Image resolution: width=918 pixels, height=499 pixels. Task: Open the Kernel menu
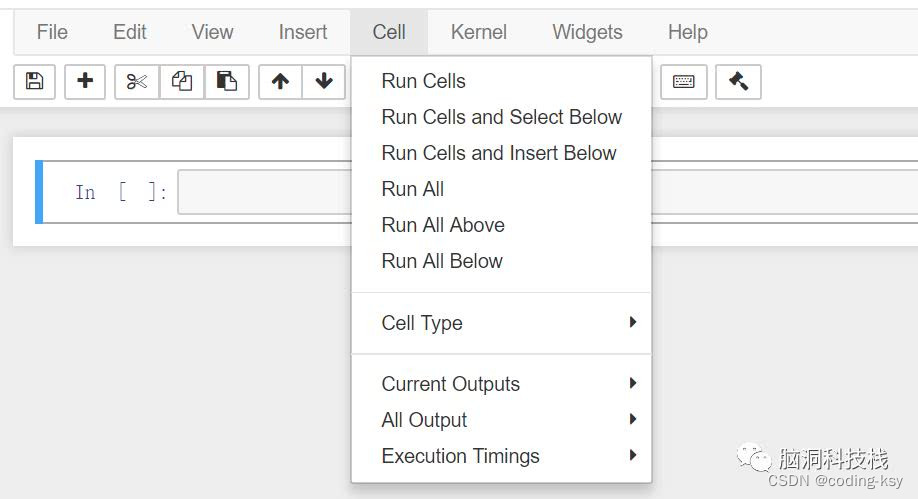[478, 32]
